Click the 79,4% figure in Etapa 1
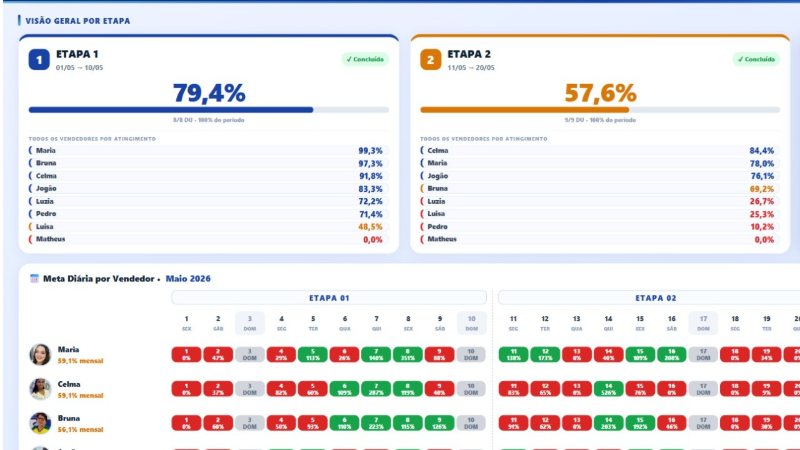Viewport: 800px width, 450px height. (209, 93)
